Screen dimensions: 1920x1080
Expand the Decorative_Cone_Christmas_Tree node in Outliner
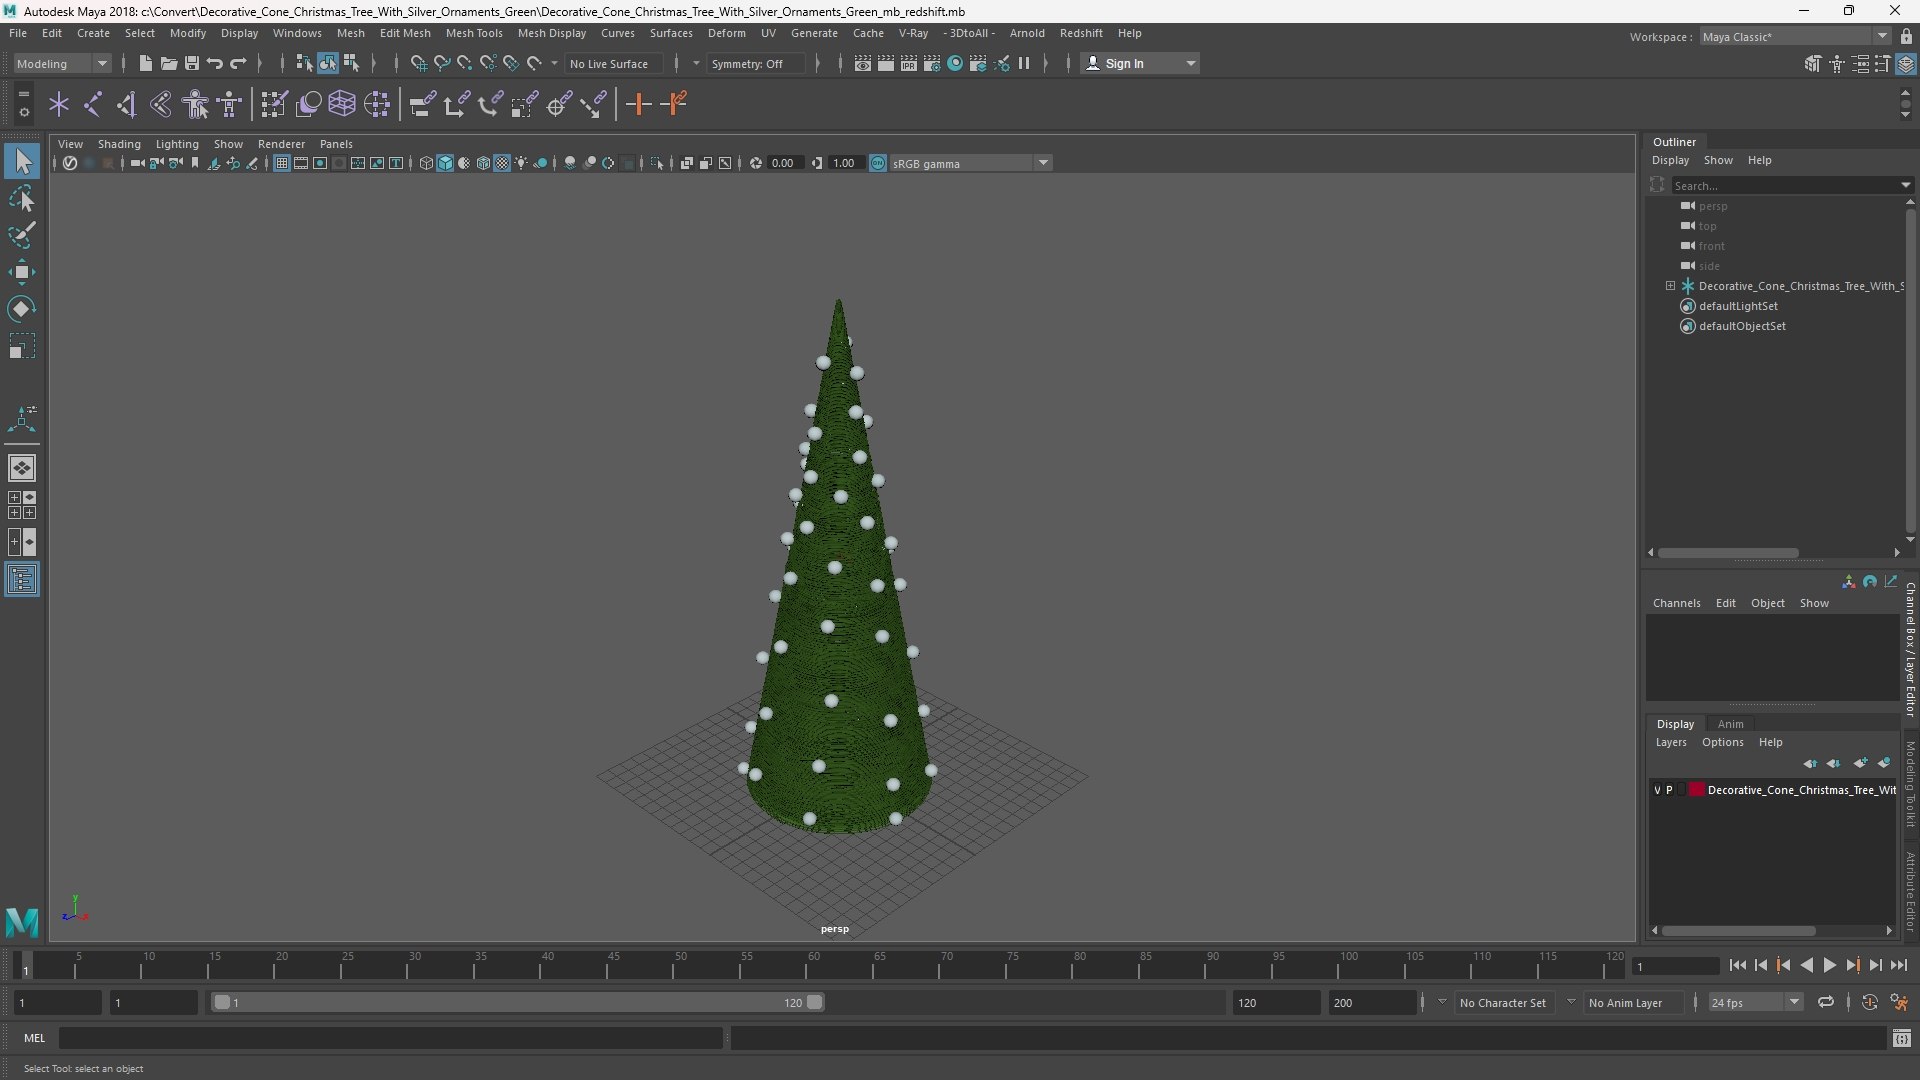[x=1670, y=286]
